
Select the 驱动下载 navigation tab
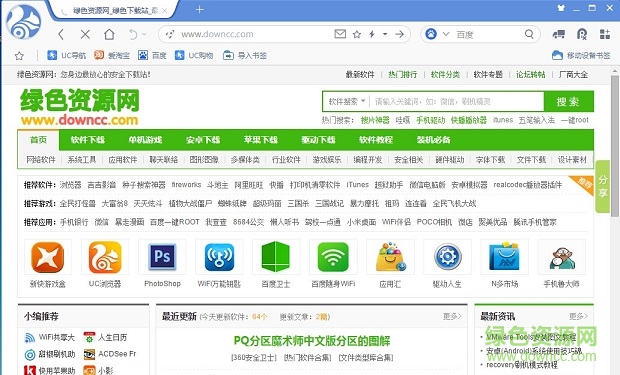click(318, 140)
